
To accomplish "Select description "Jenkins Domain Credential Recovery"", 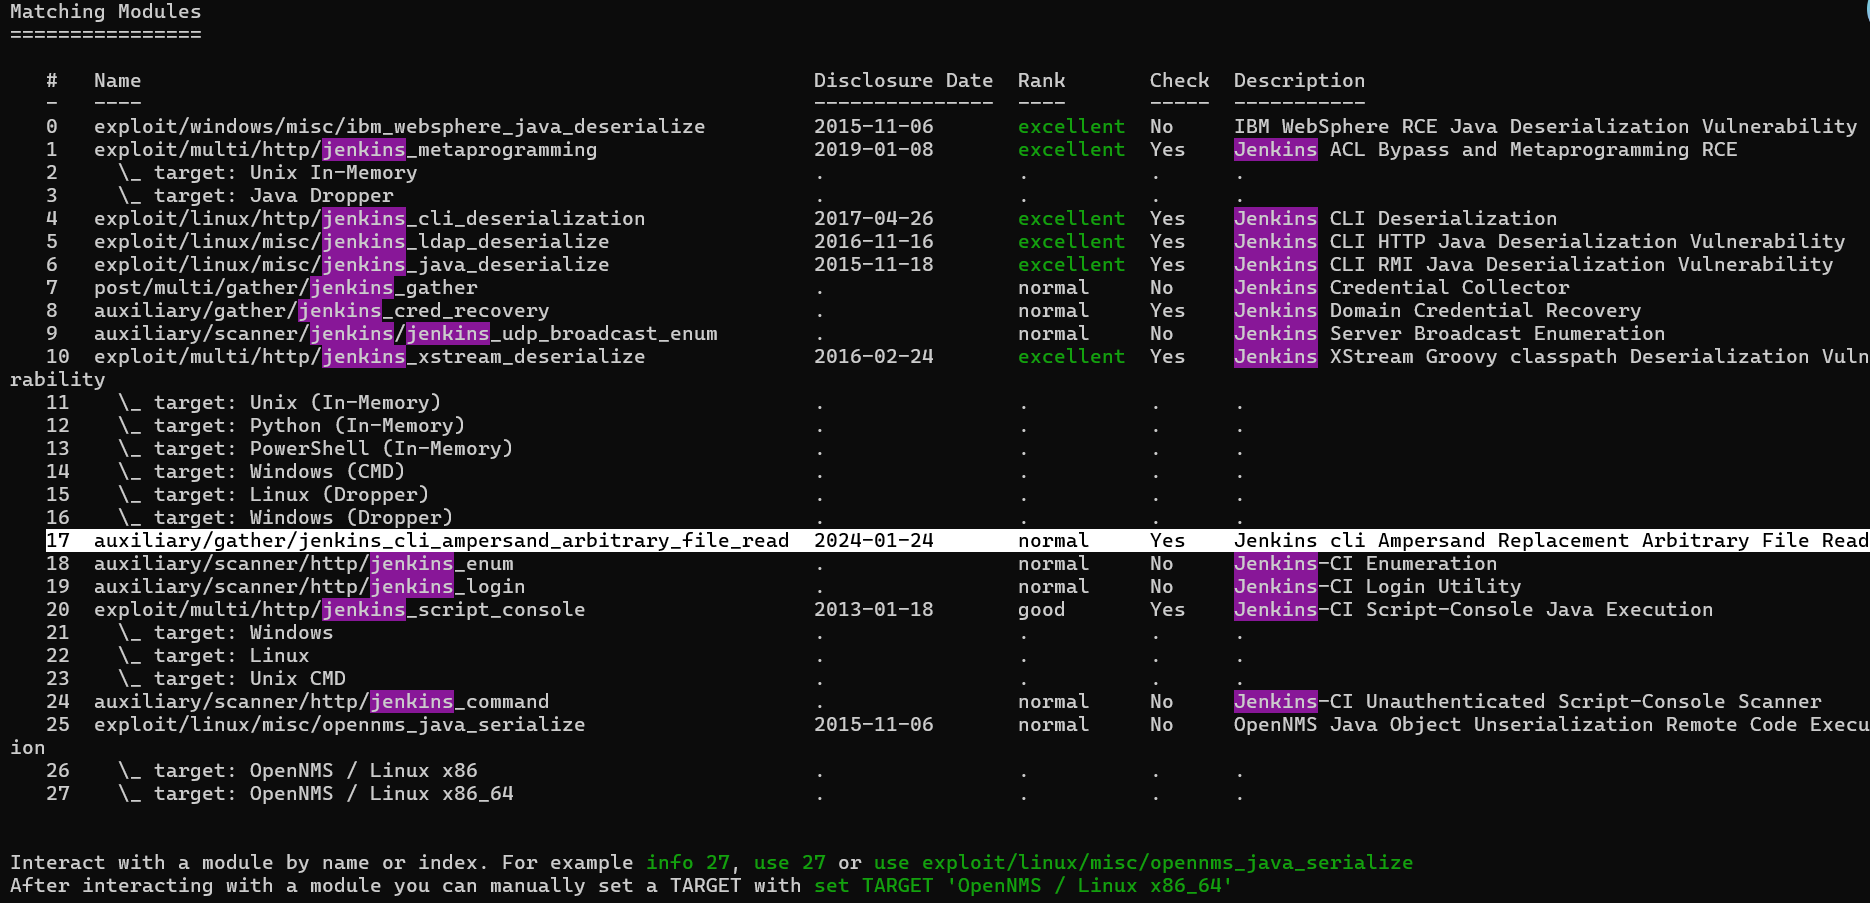I will (x=1438, y=311).
